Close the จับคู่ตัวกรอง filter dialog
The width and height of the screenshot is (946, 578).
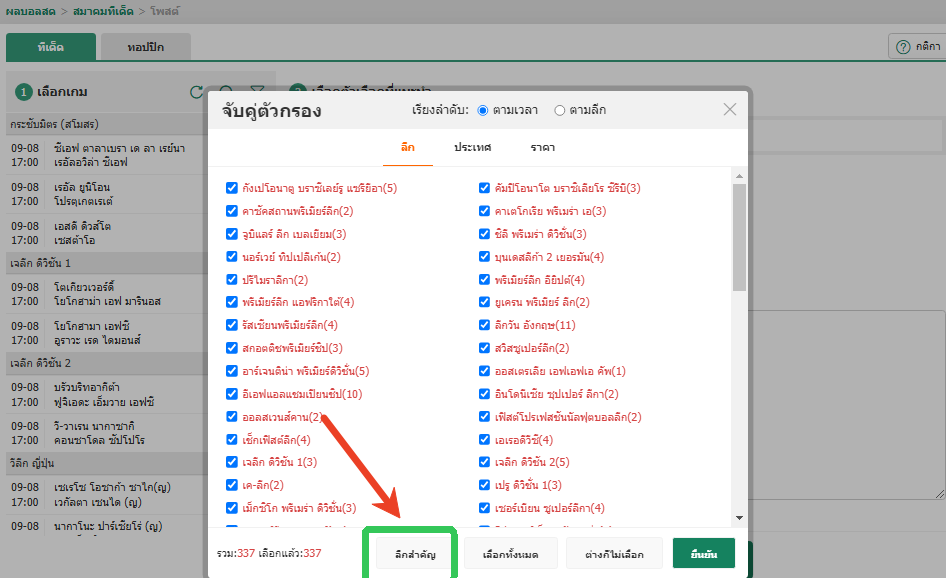pyautogui.click(x=729, y=109)
